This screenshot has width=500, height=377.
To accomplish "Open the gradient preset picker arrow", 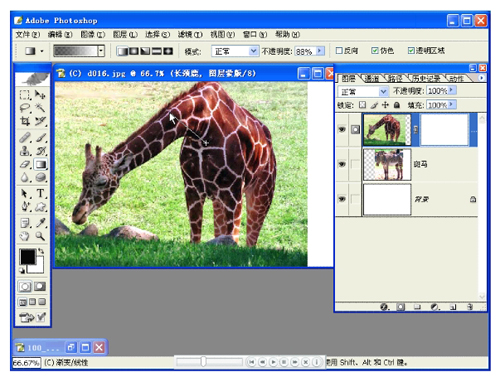I will pos(101,51).
